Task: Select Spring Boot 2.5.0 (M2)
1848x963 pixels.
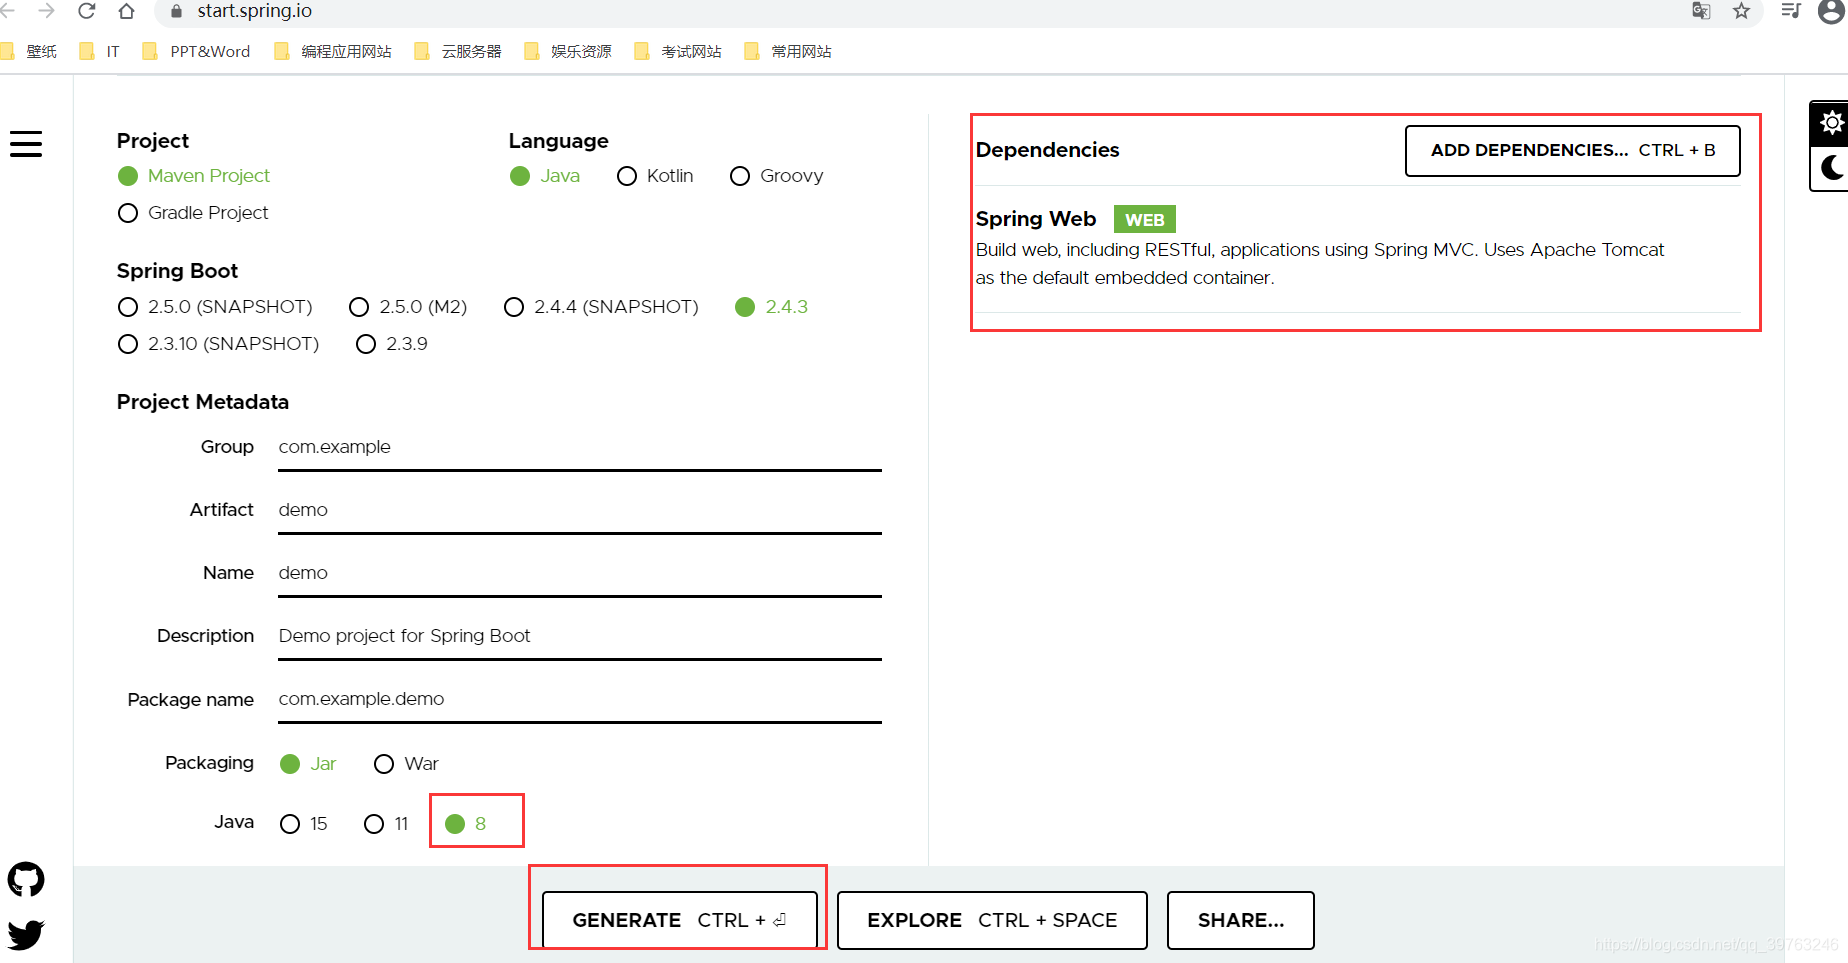Action: [408, 307]
